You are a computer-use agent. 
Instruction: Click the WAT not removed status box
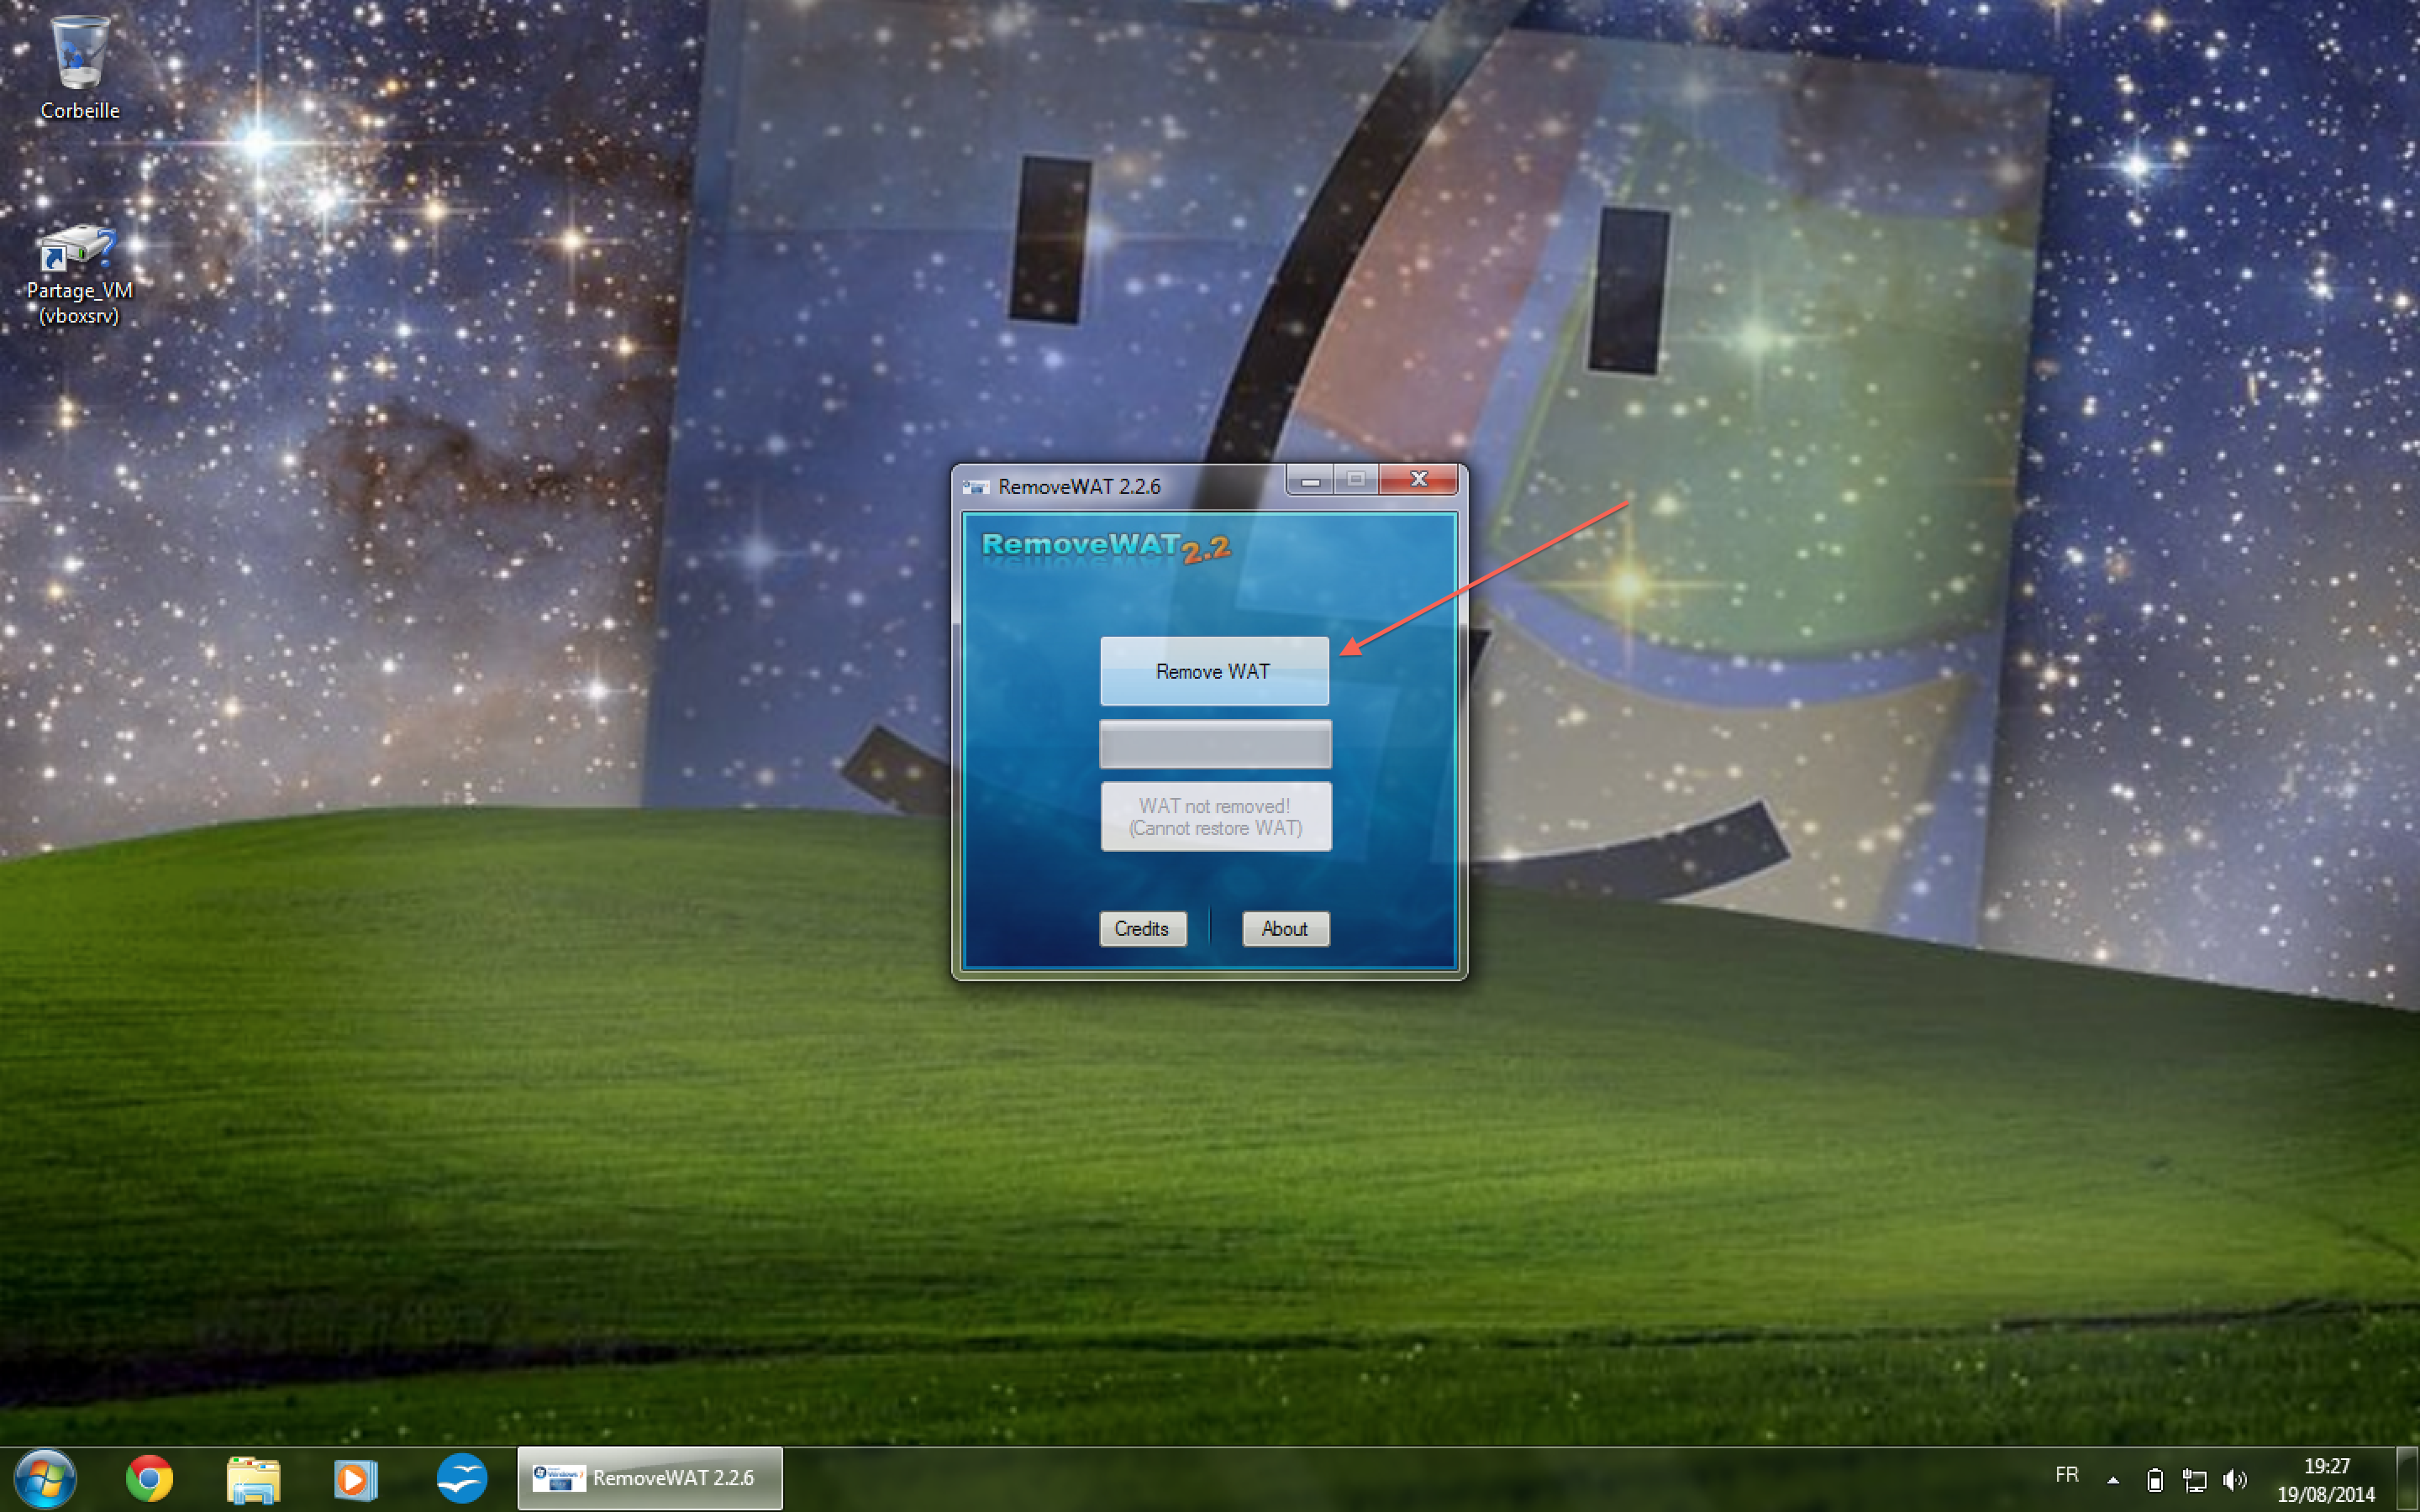pos(1215,816)
